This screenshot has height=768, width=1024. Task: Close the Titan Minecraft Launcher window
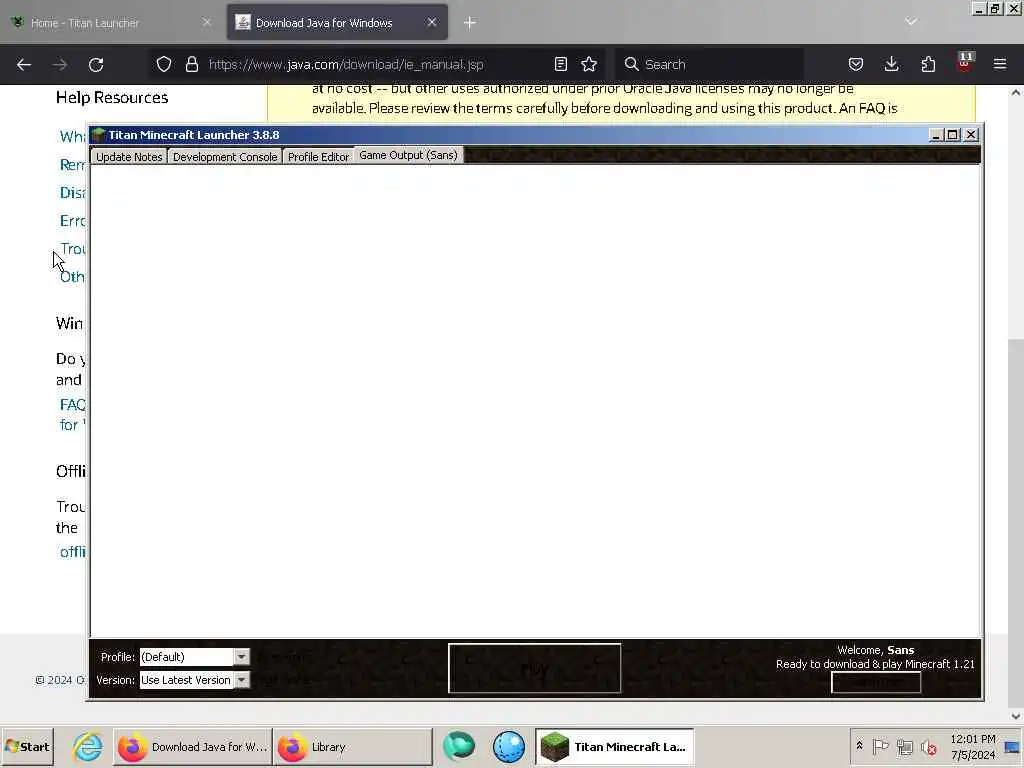pos(971,135)
